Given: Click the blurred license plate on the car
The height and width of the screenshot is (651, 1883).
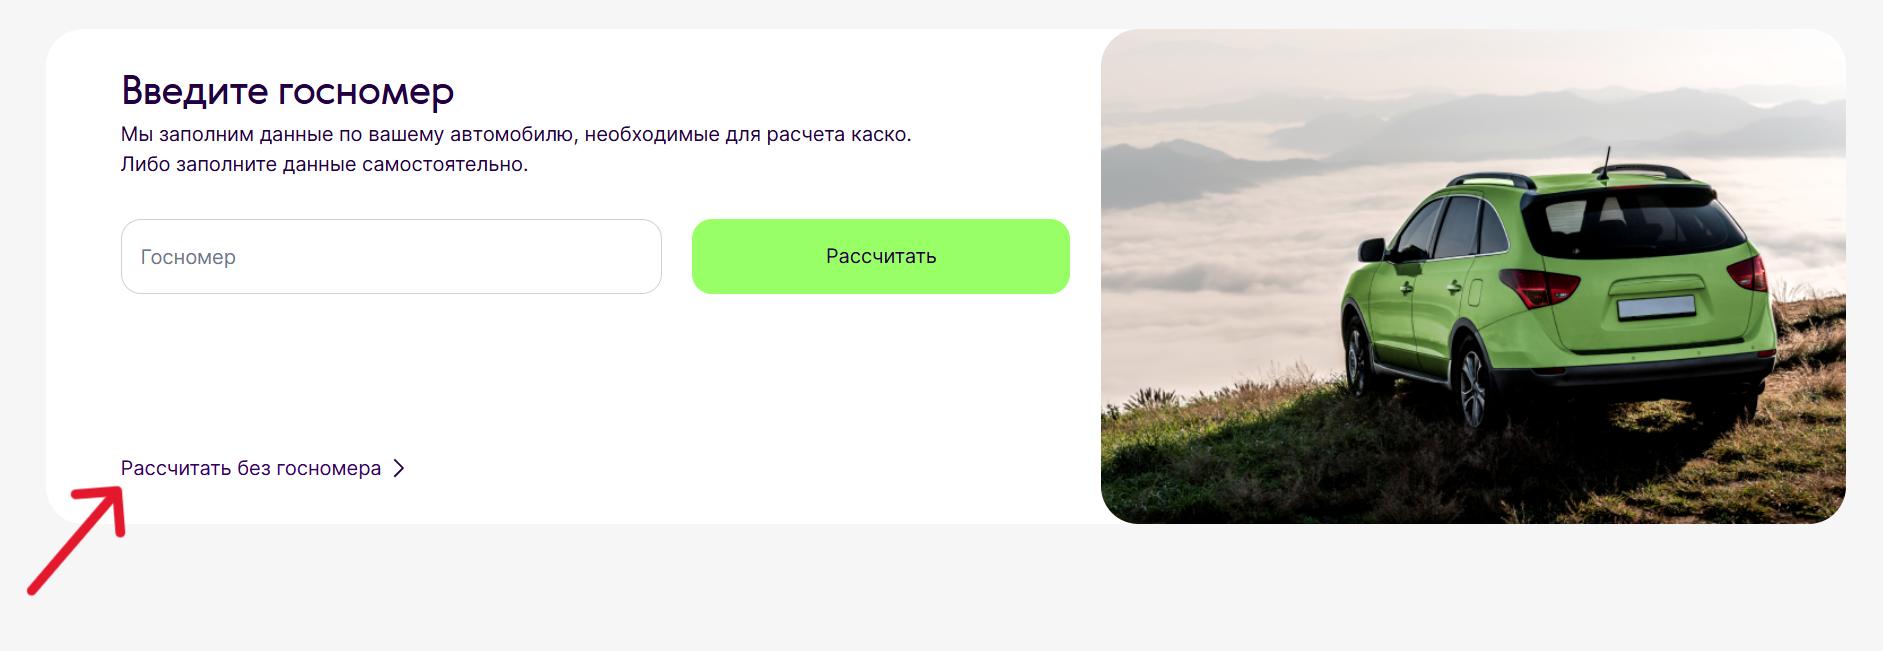Looking at the screenshot, I should tap(1655, 307).
